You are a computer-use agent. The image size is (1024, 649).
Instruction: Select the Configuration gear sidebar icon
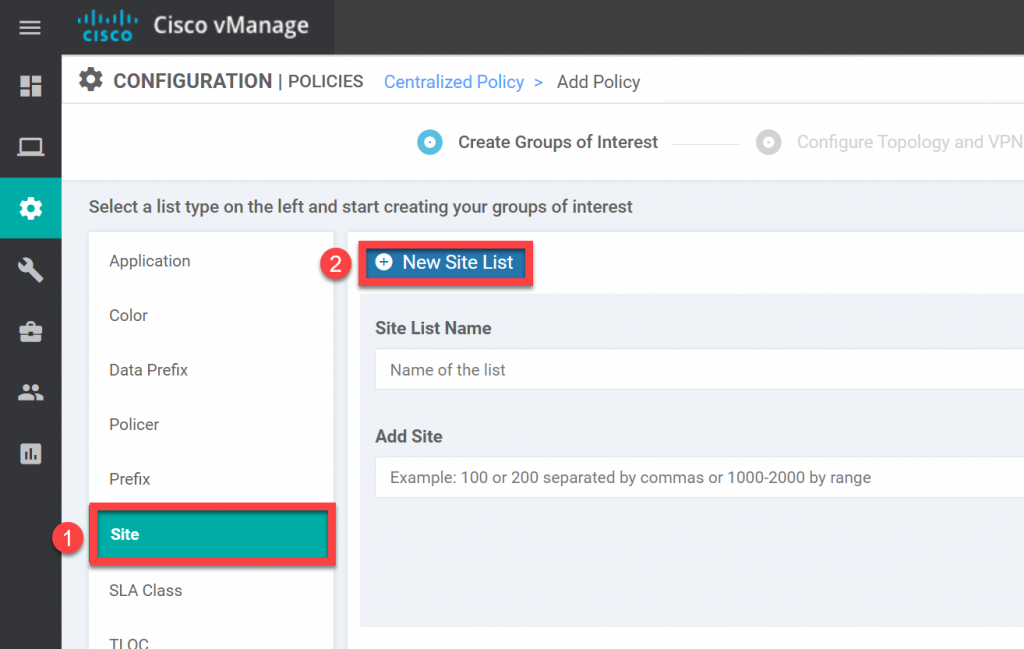point(31,208)
